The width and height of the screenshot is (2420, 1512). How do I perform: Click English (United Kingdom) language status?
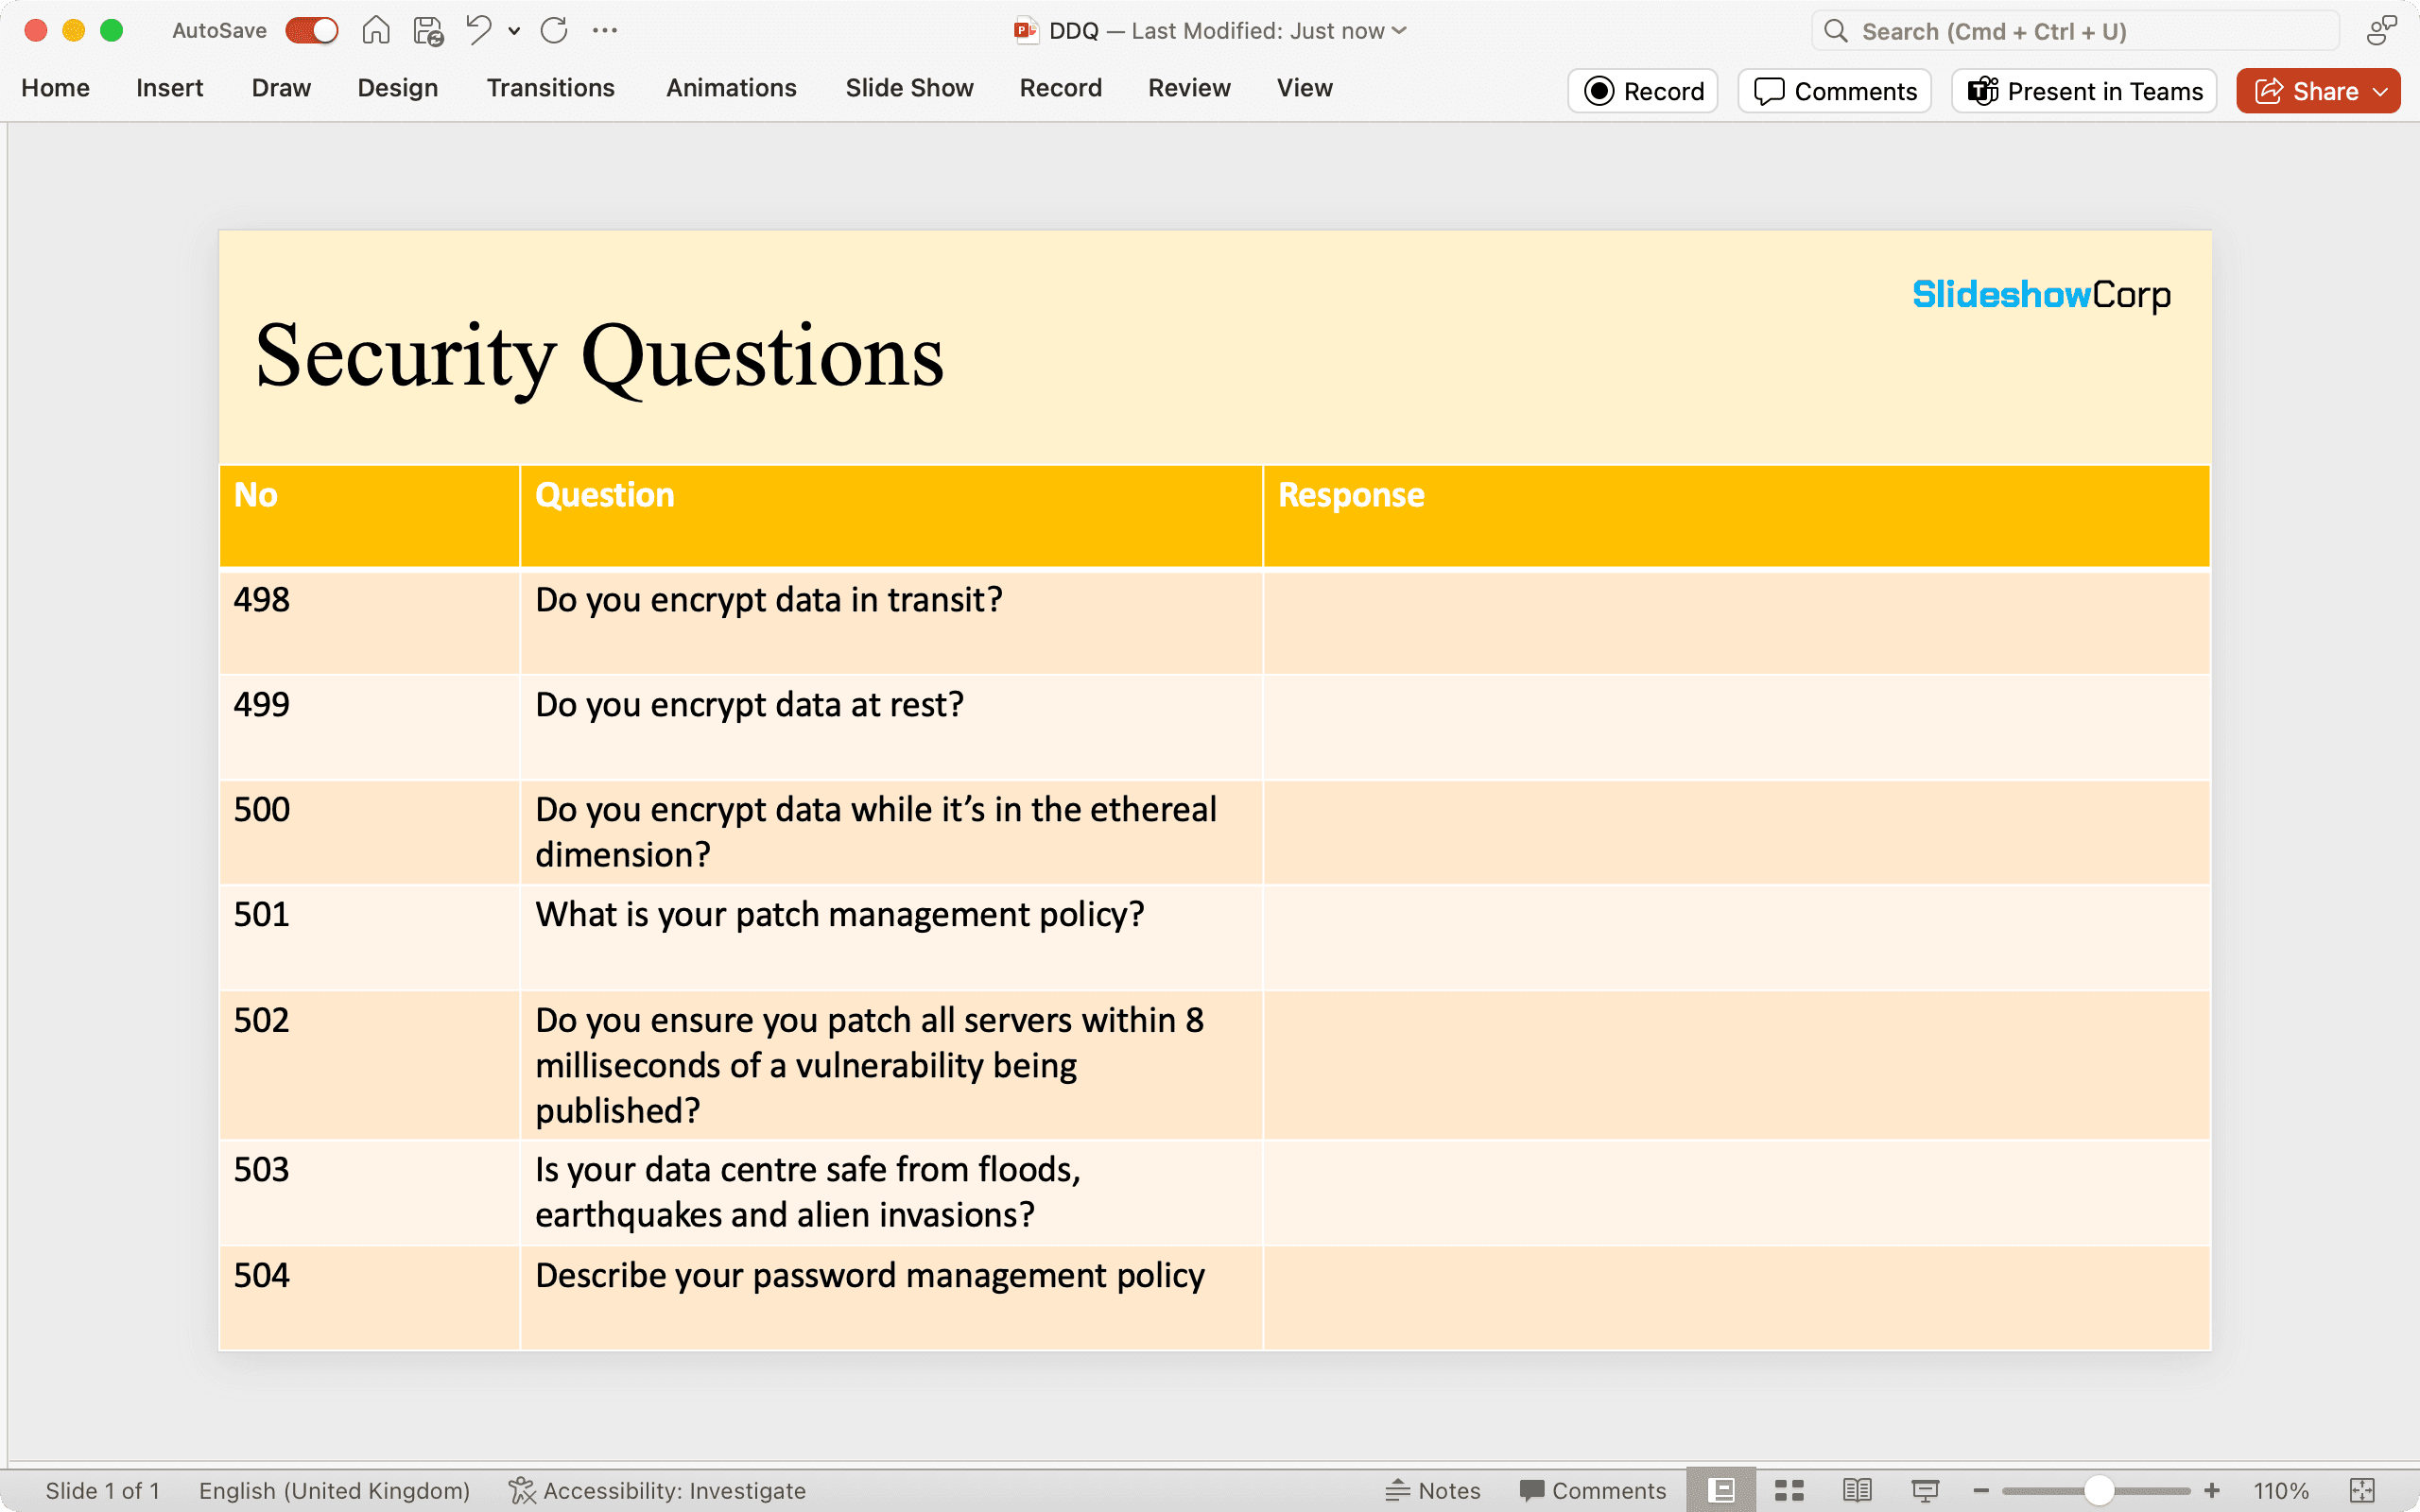(x=334, y=1491)
